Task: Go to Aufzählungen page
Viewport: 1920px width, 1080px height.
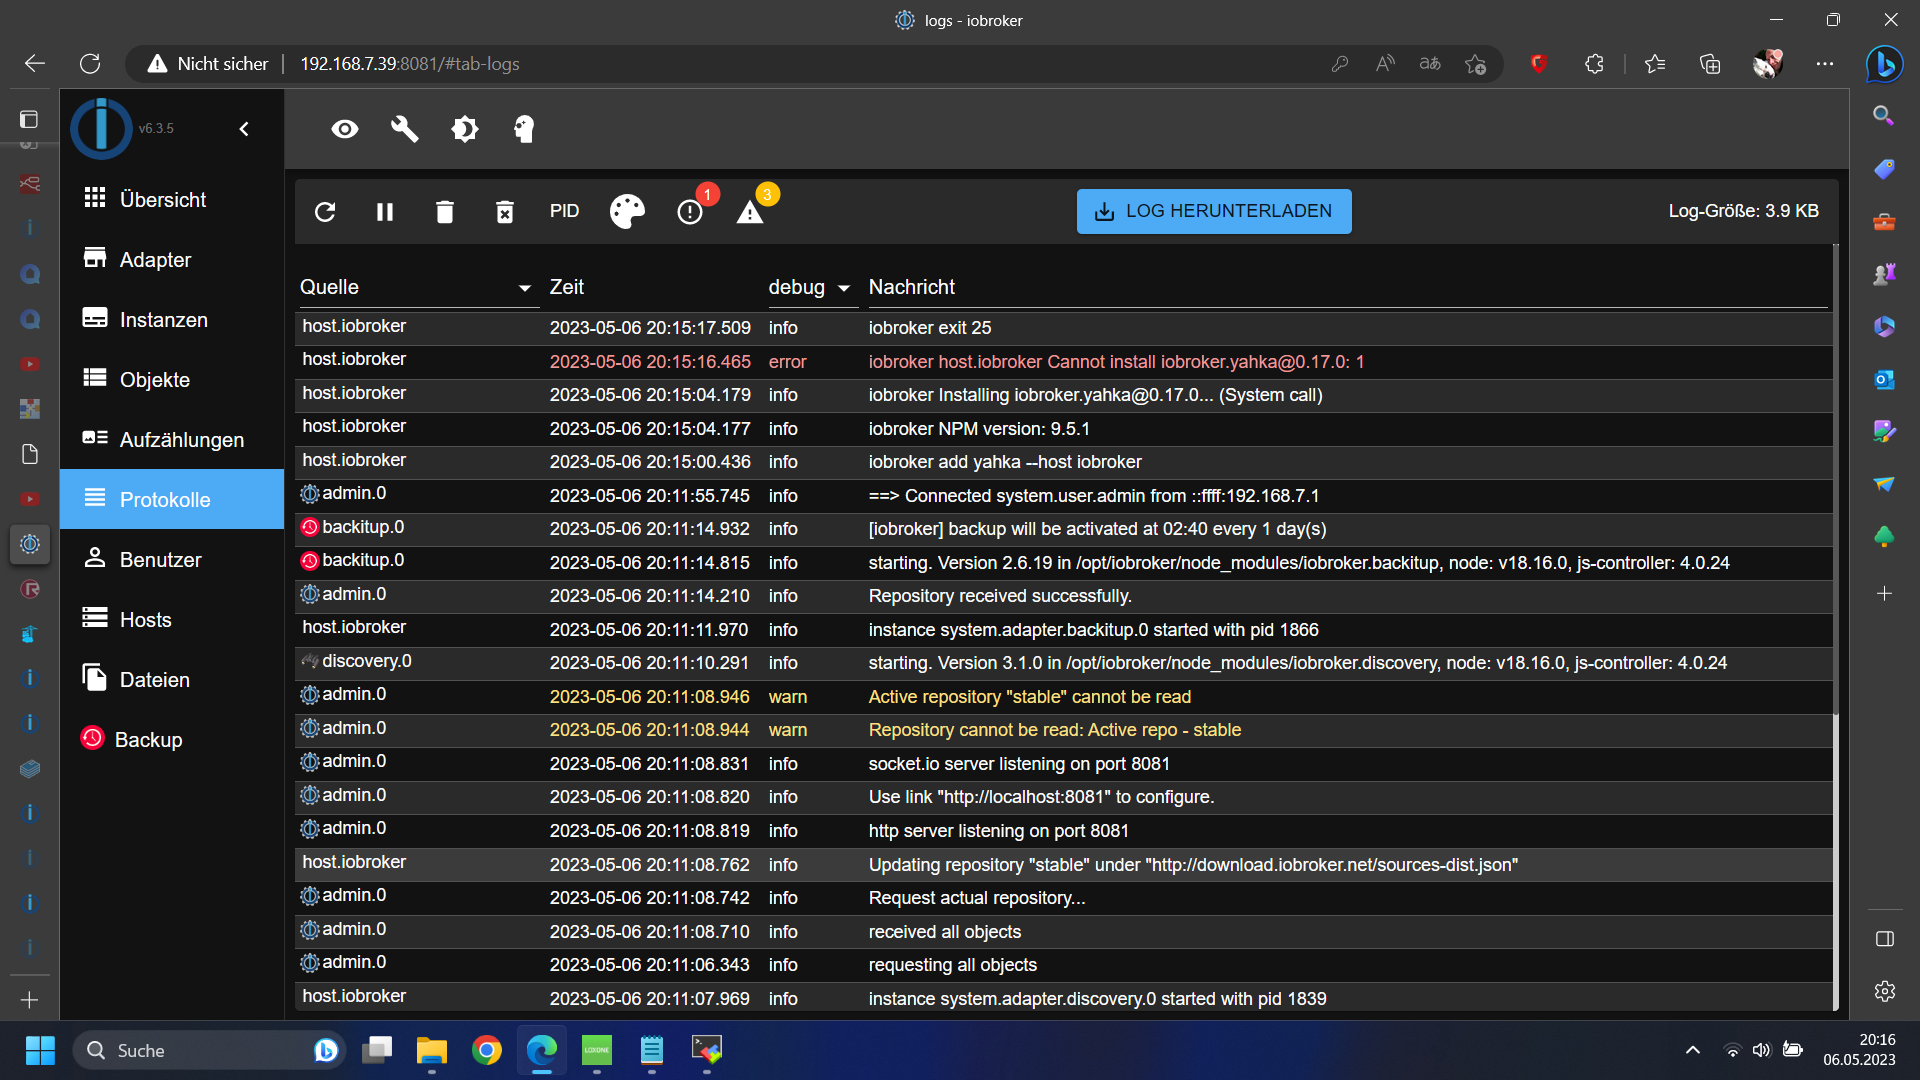Action: click(172, 439)
